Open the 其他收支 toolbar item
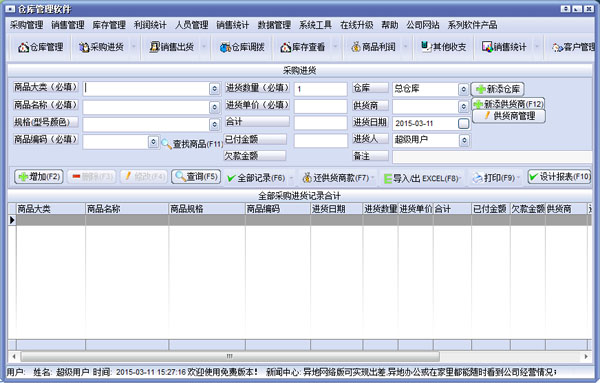 pyautogui.click(x=444, y=47)
